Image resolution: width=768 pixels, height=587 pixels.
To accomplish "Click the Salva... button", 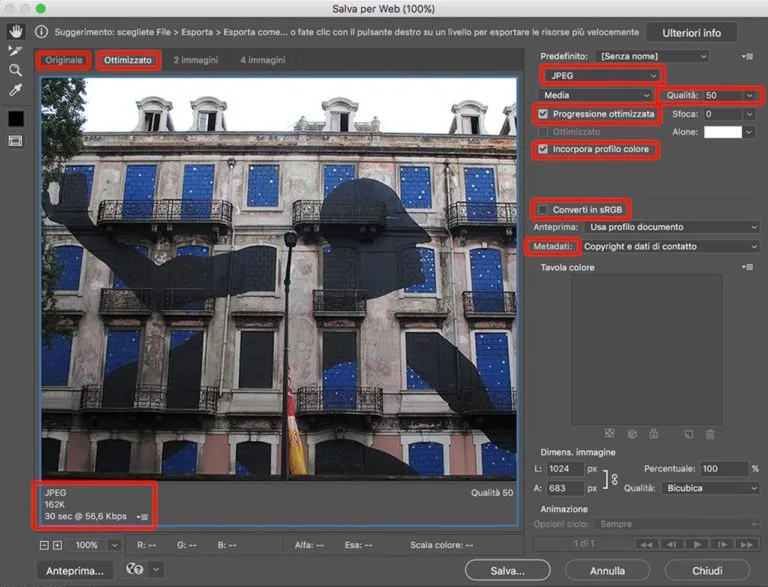I will coord(508,570).
